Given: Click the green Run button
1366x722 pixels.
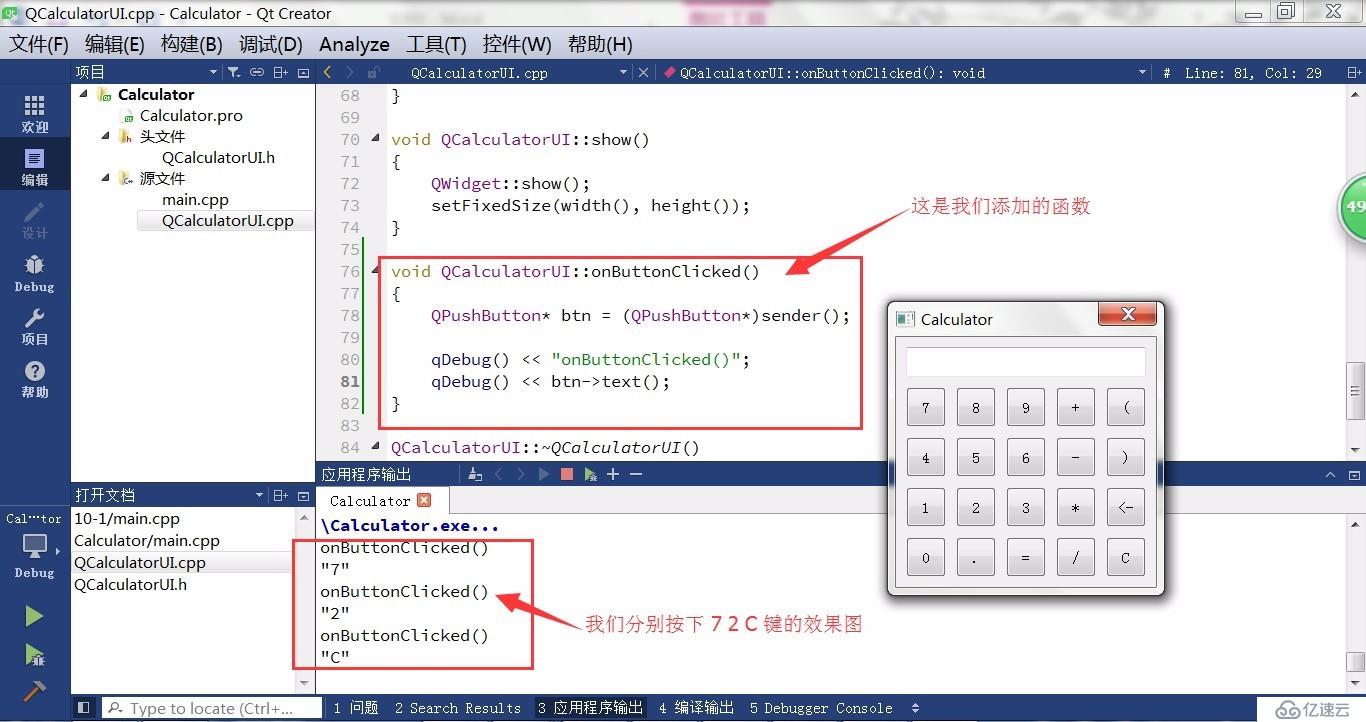Looking at the screenshot, I should tap(34, 616).
